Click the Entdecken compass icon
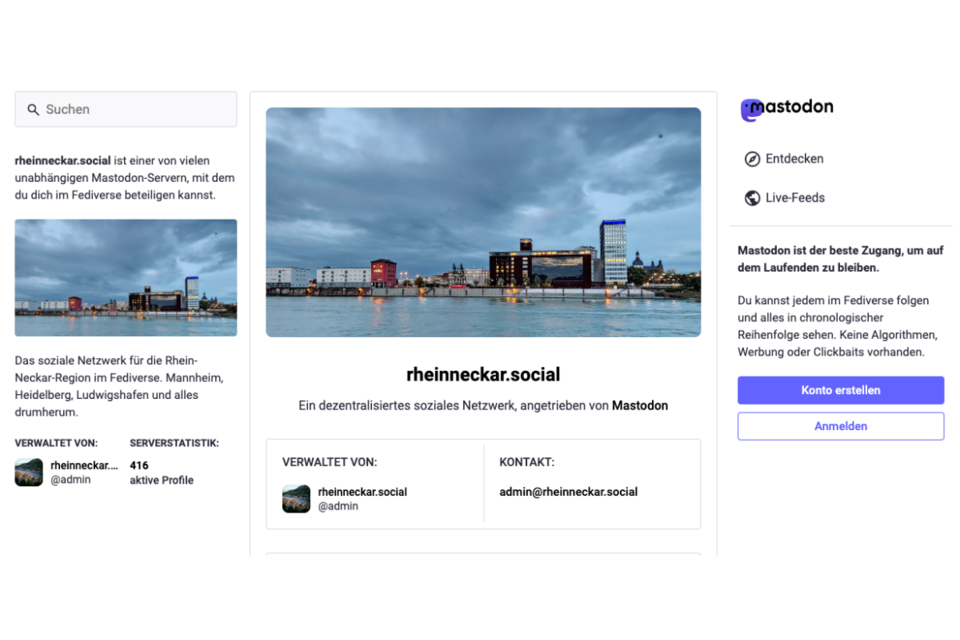 pos(752,159)
